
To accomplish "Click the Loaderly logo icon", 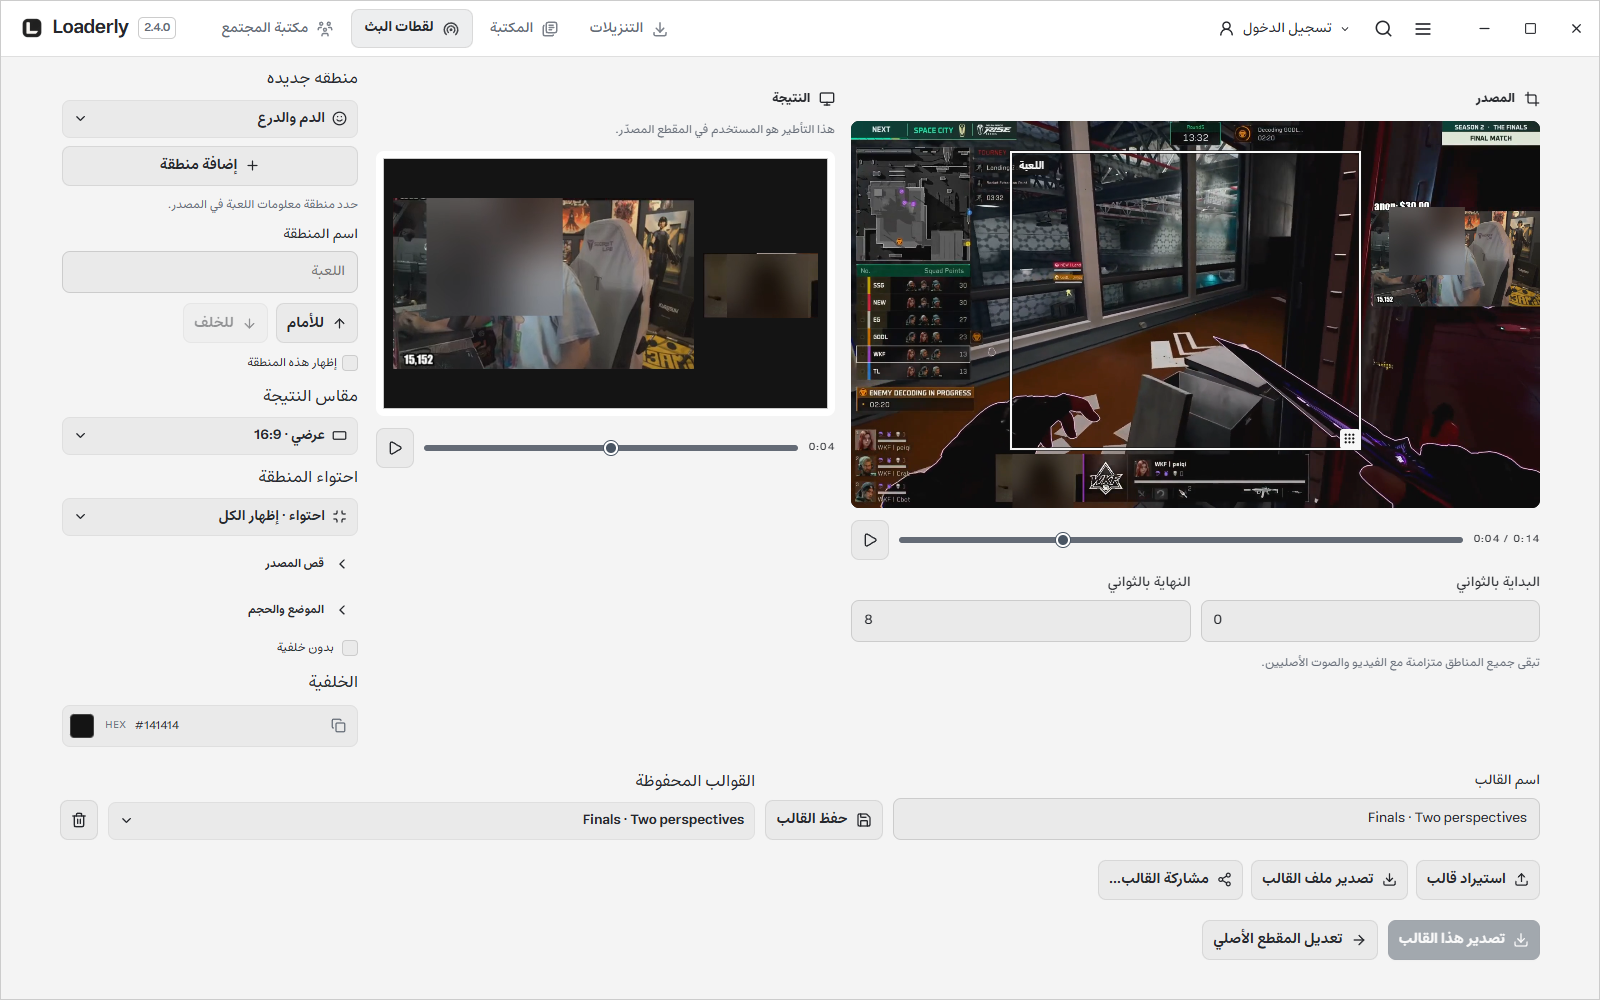I will point(32,28).
